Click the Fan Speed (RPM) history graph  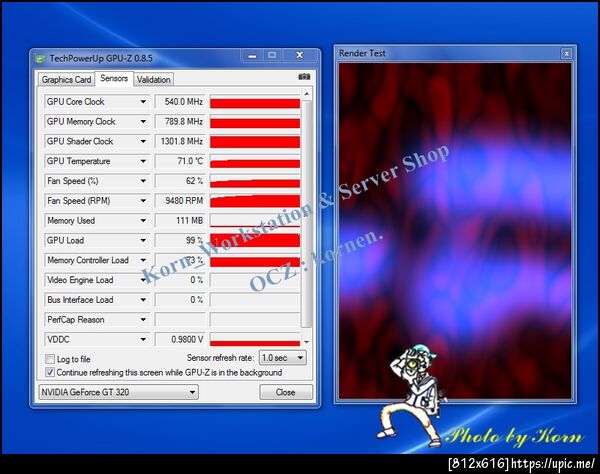[x=255, y=201]
